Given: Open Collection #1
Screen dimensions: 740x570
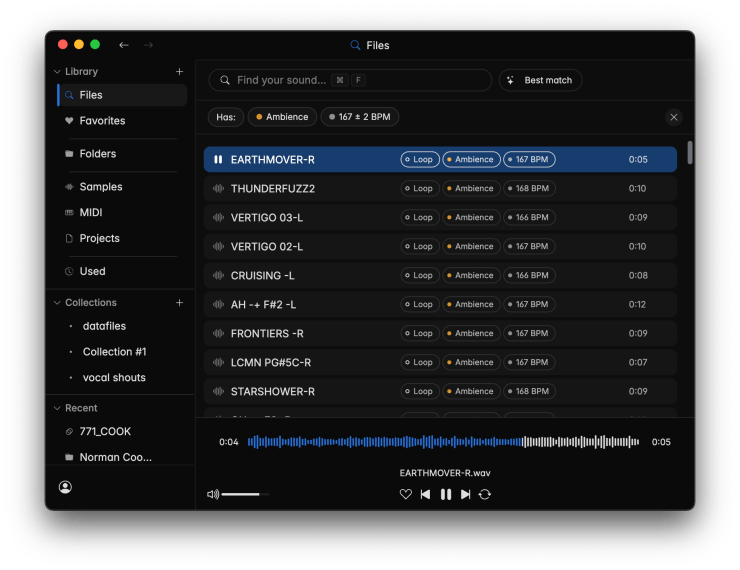Looking at the screenshot, I should click(114, 352).
